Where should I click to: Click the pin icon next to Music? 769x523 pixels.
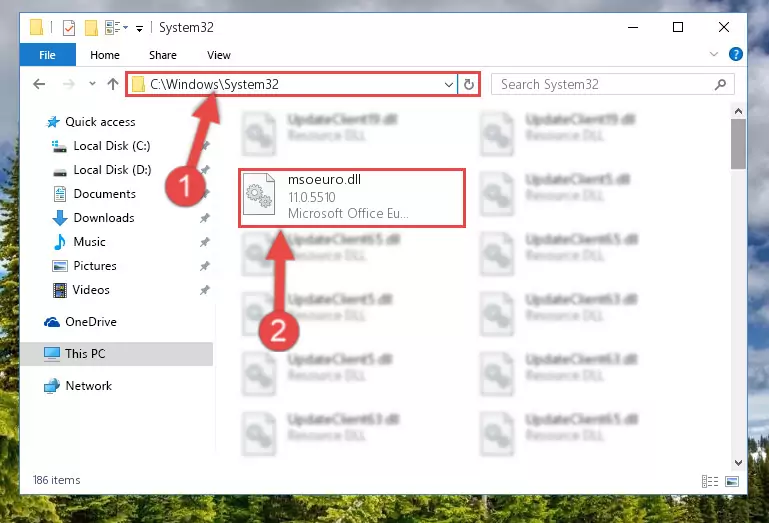click(205, 242)
